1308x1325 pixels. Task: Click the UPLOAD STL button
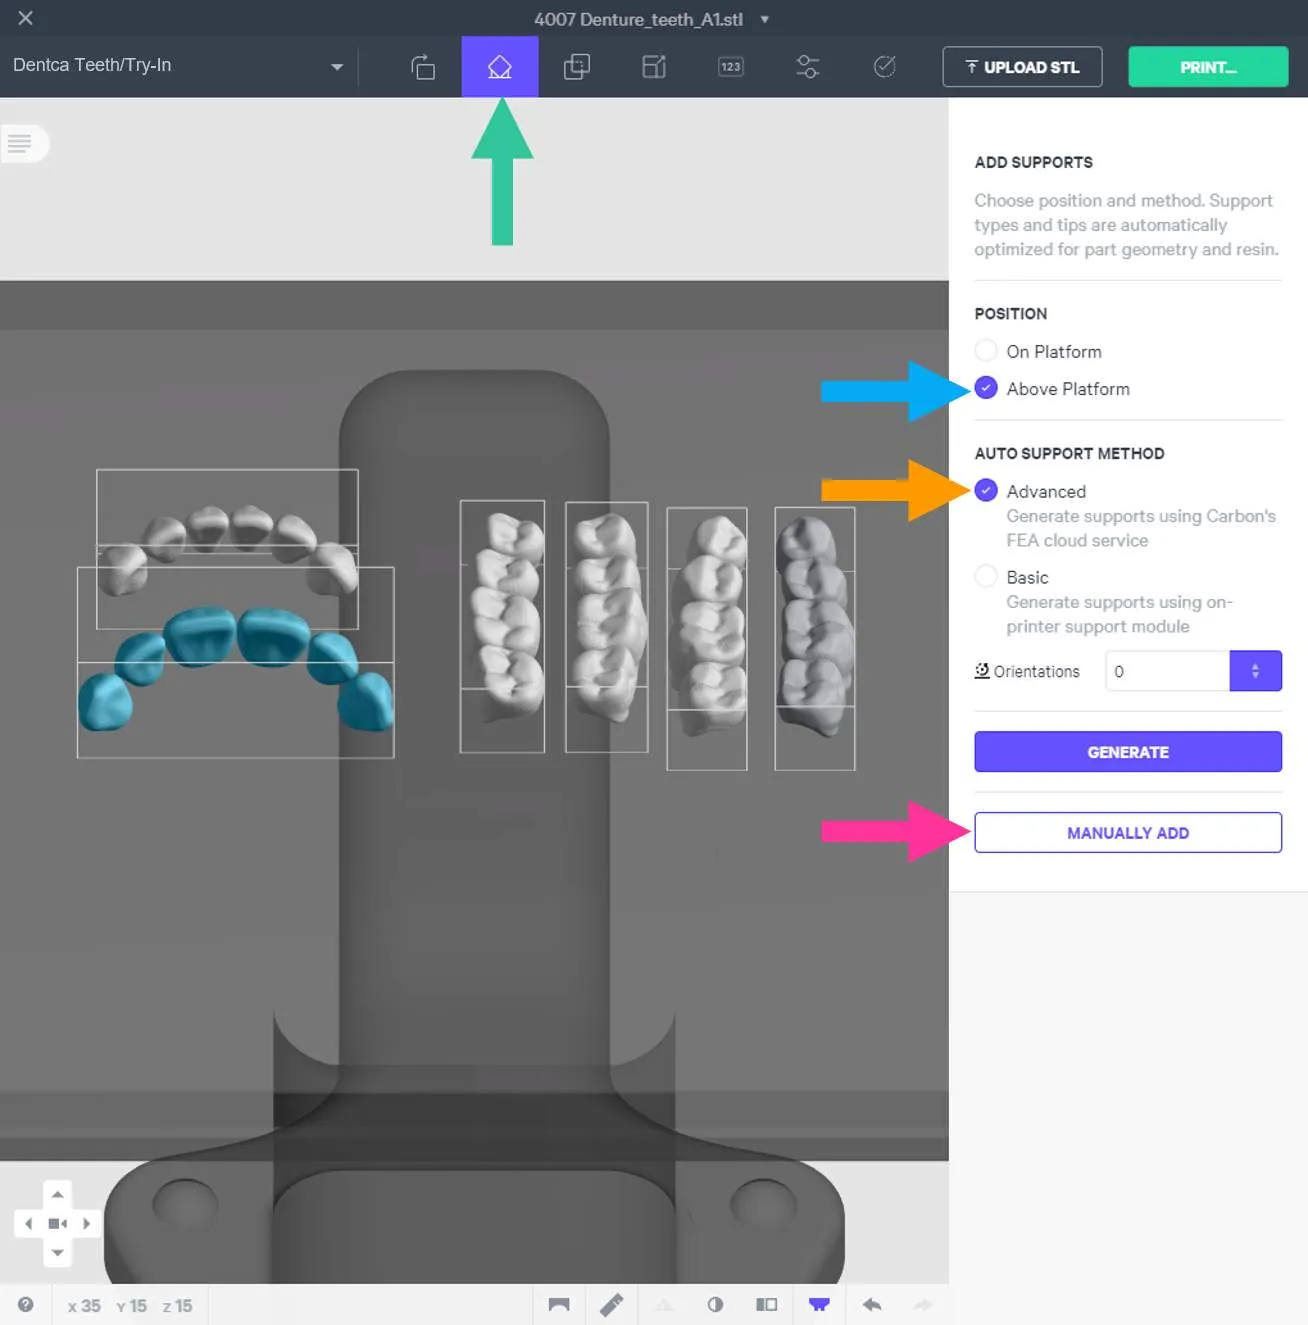click(1022, 67)
